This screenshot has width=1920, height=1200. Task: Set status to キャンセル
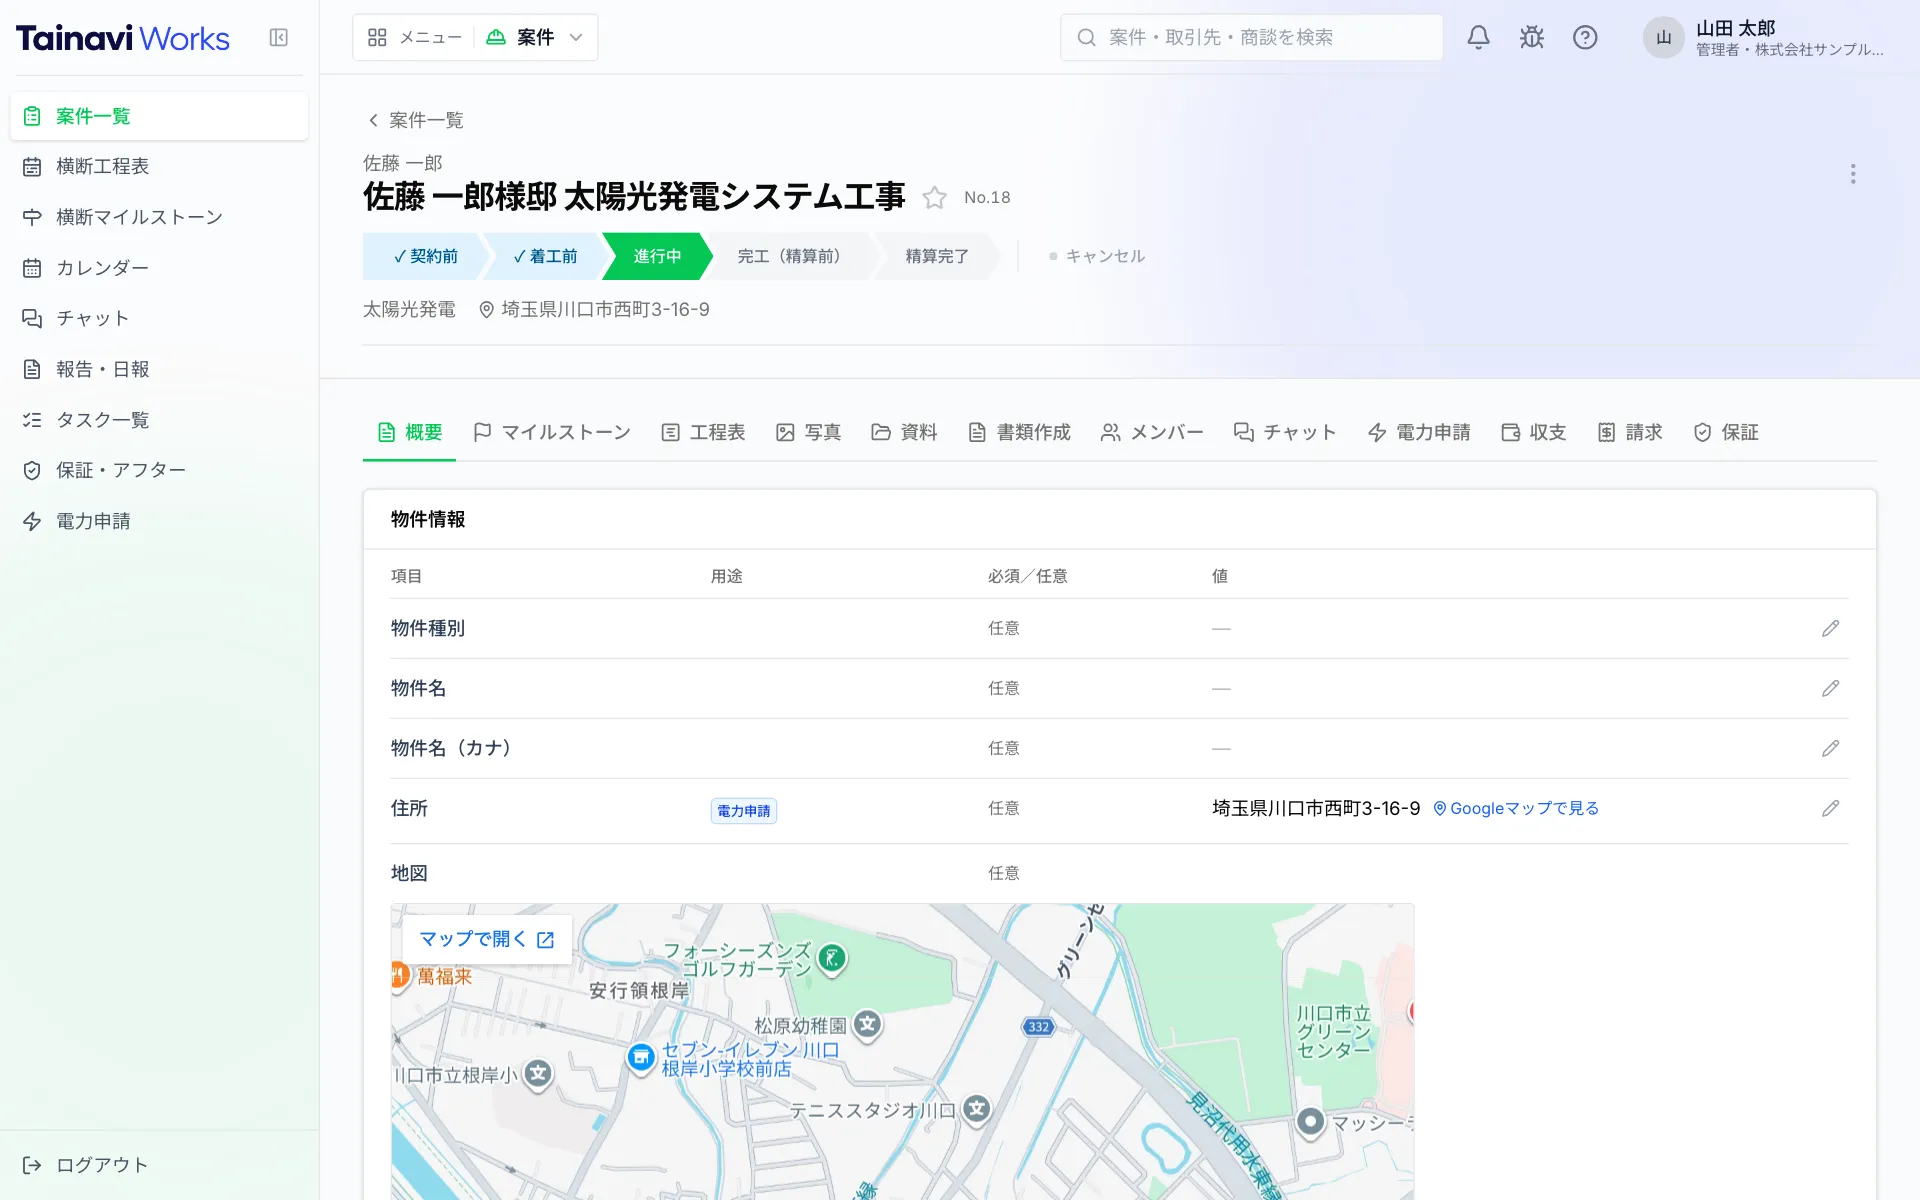point(1097,257)
